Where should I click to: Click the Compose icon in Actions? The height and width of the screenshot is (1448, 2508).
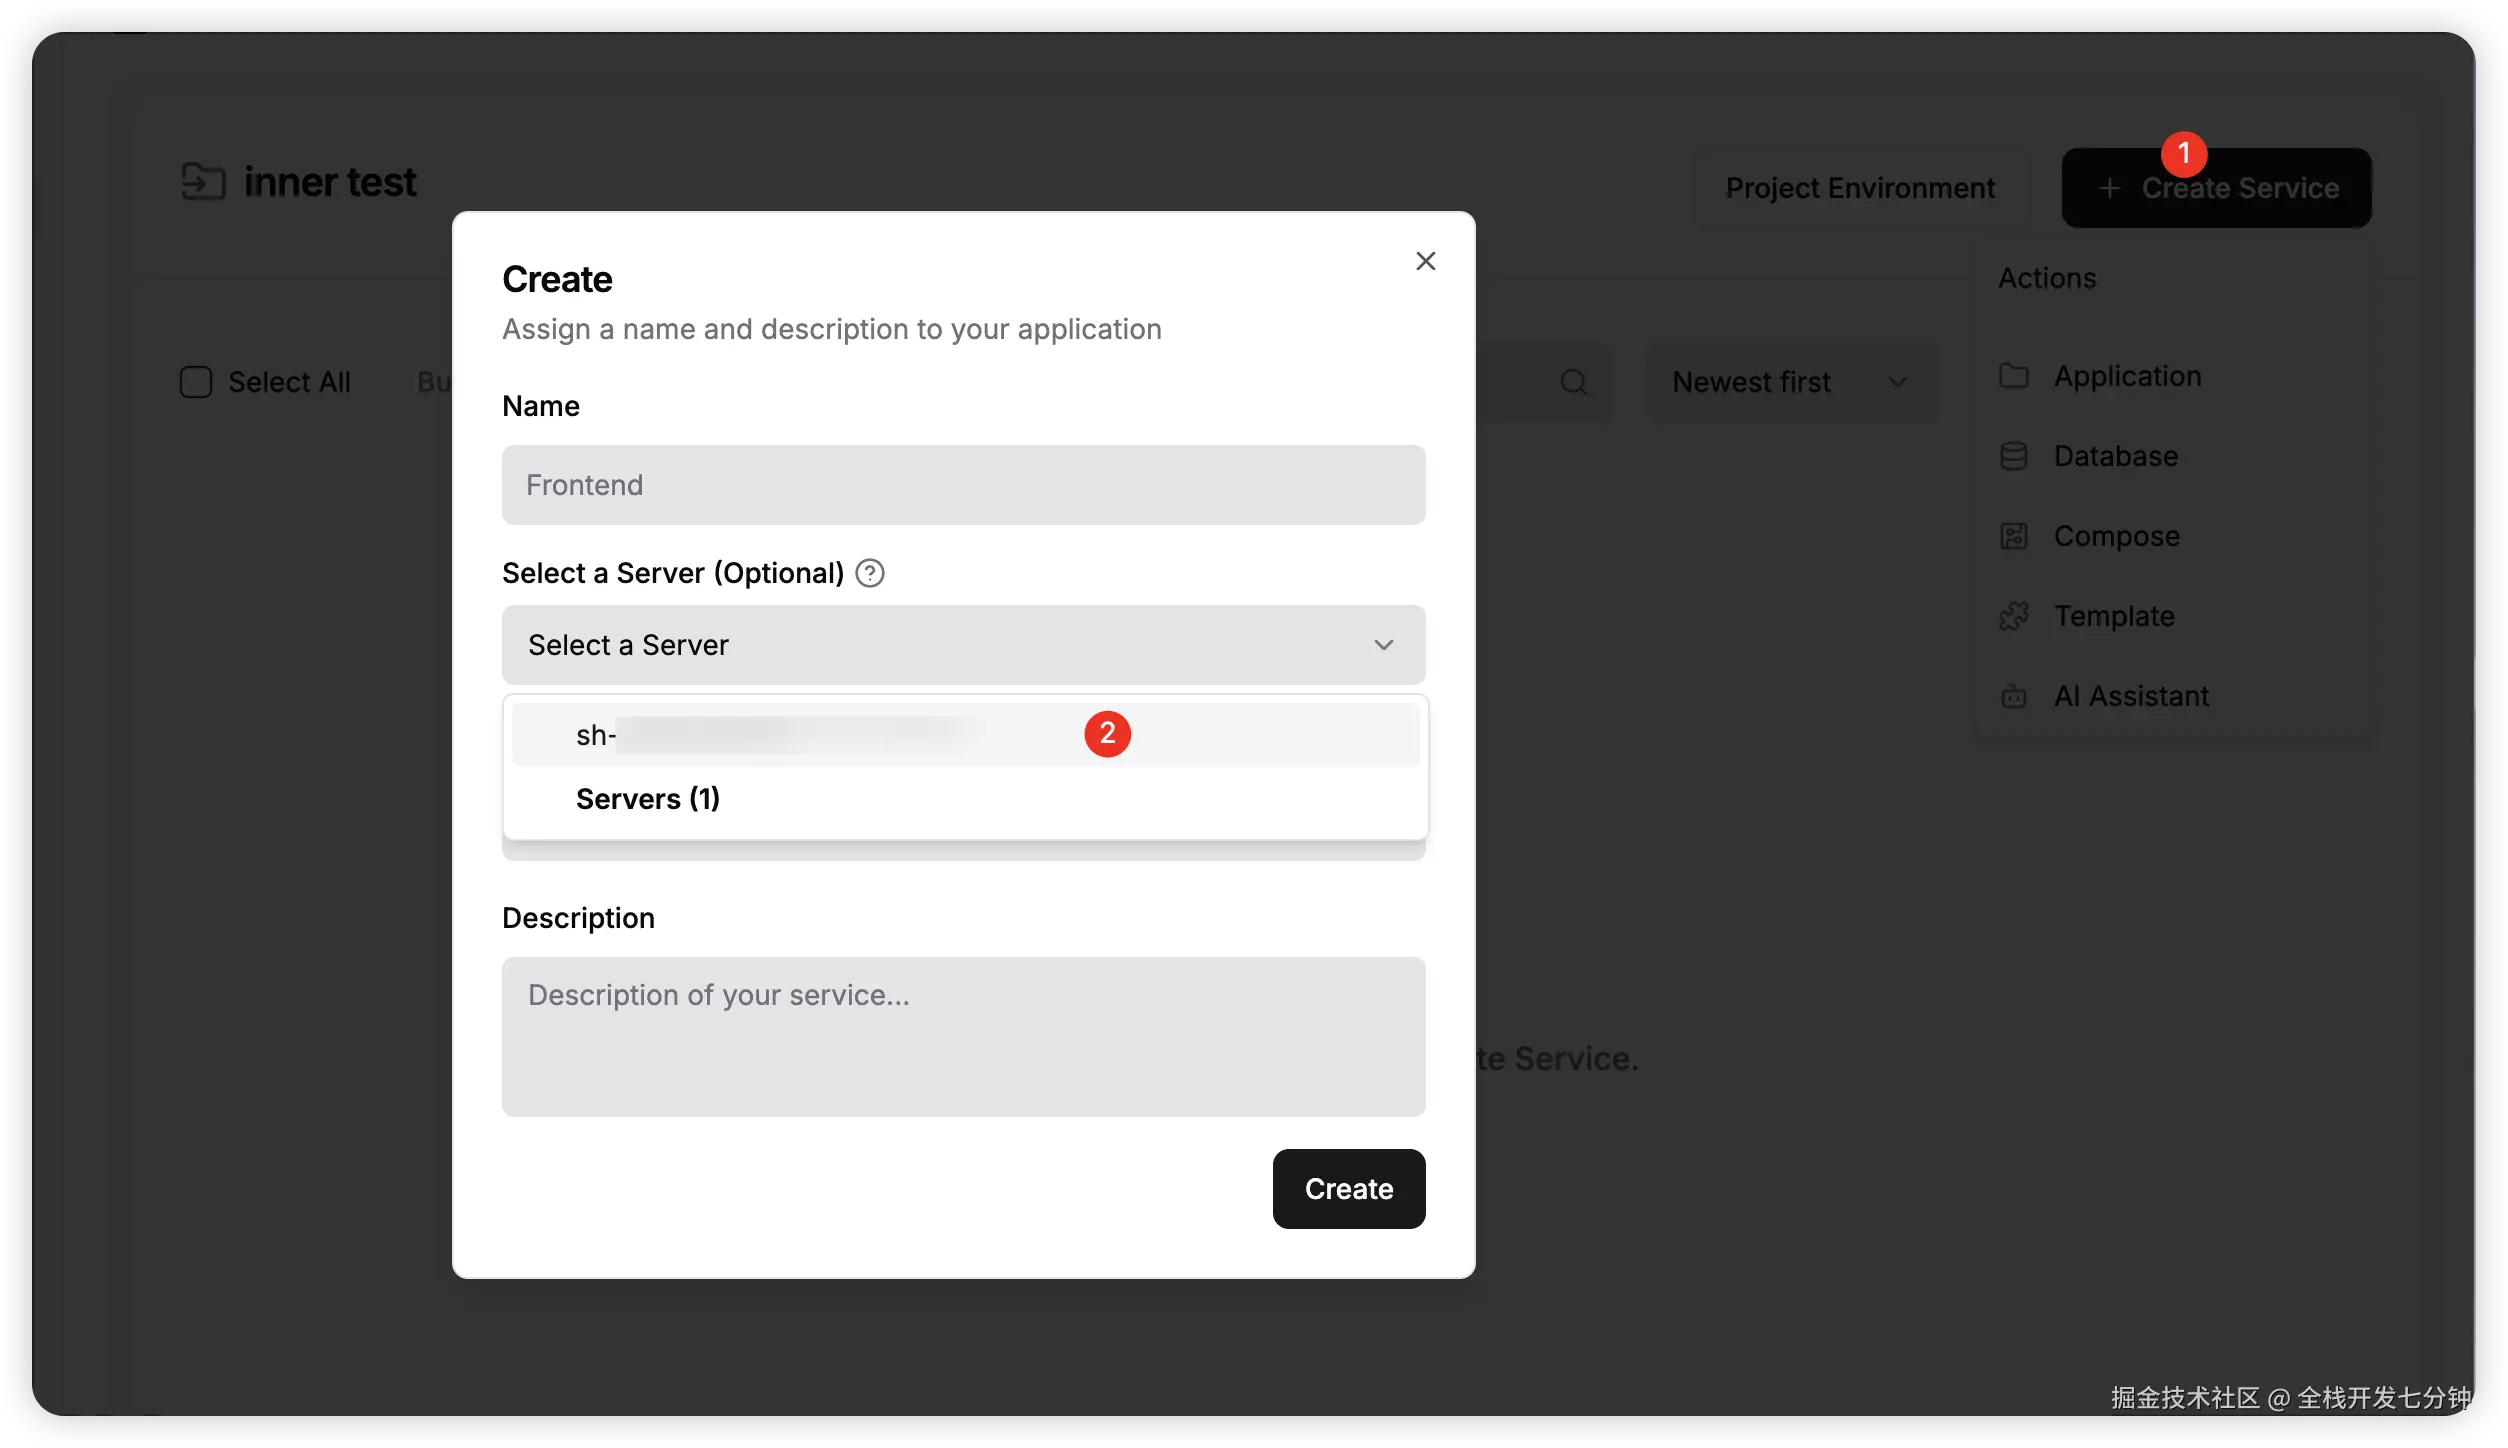click(2013, 536)
